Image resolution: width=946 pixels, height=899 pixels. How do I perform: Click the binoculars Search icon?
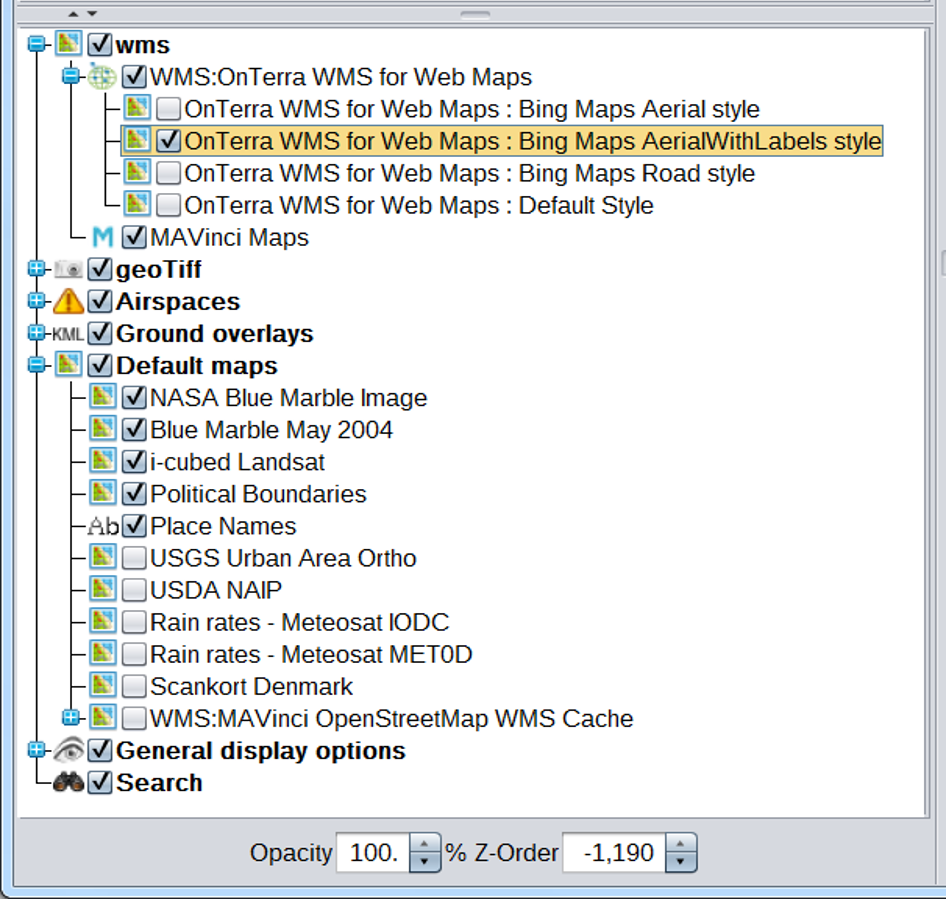68,783
